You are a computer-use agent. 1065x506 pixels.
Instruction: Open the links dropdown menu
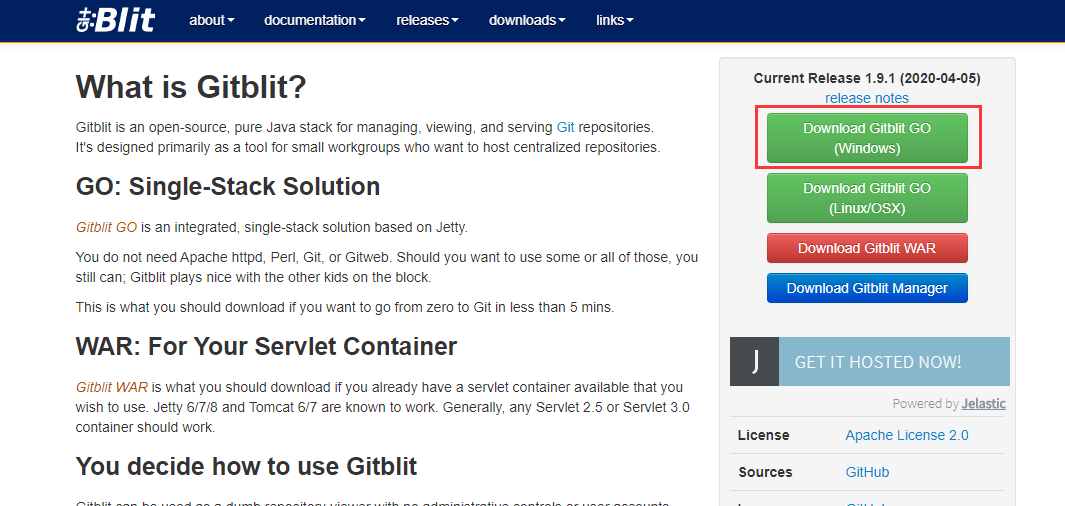(615, 20)
